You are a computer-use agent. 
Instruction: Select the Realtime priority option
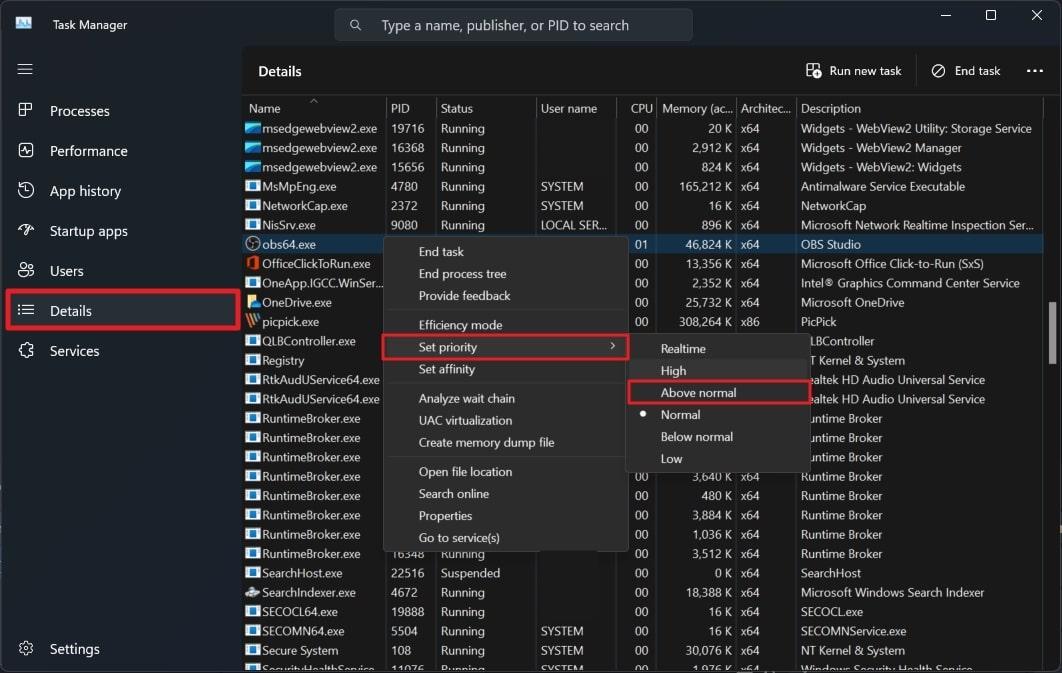click(x=685, y=348)
